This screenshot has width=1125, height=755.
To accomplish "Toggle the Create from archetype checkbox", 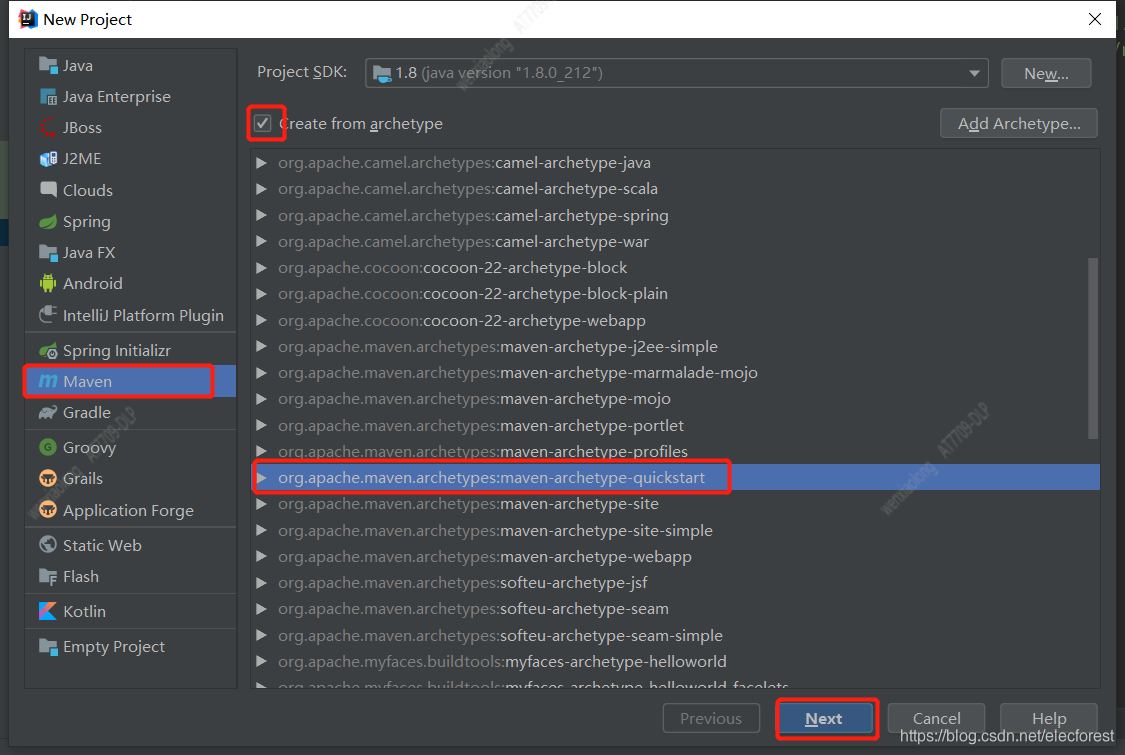I will pos(263,123).
